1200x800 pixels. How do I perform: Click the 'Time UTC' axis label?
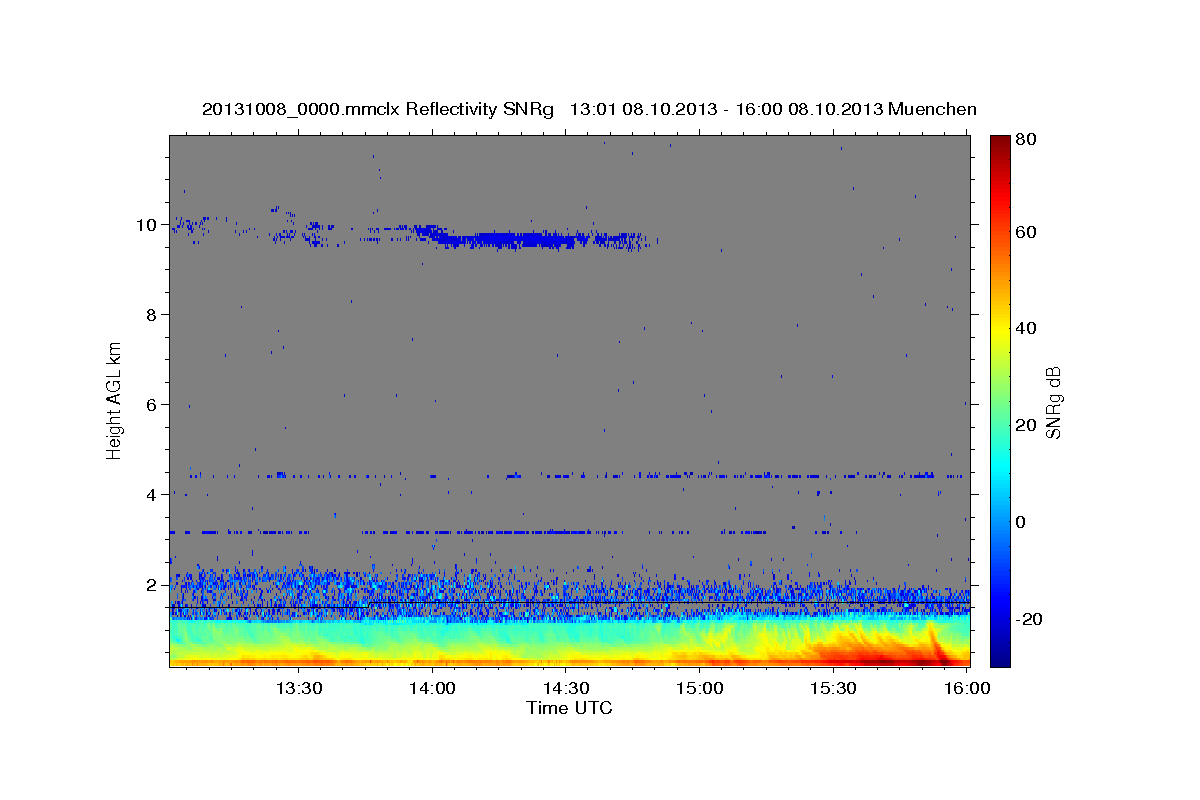(569, 708)
